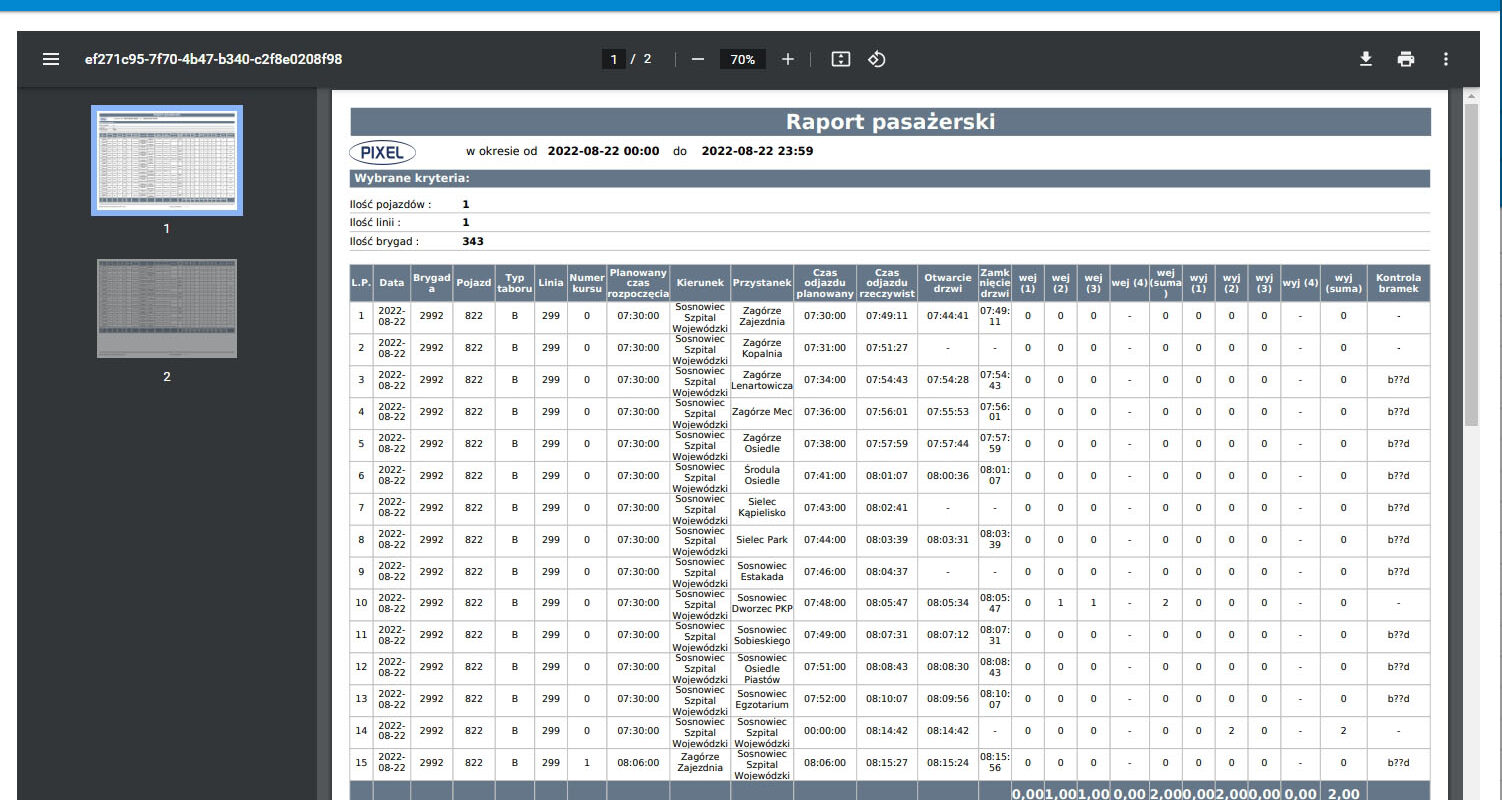The height and width of the screenshot is (800, 1502).
Task: Click the 'Zagórze Osiedle' stop cell
Action: click(x=762, y=444)
